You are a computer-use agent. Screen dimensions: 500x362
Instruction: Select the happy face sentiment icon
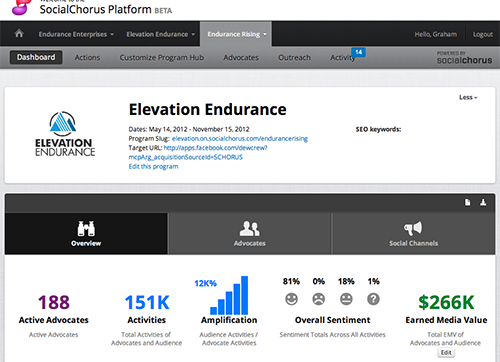tap(291, 299)
